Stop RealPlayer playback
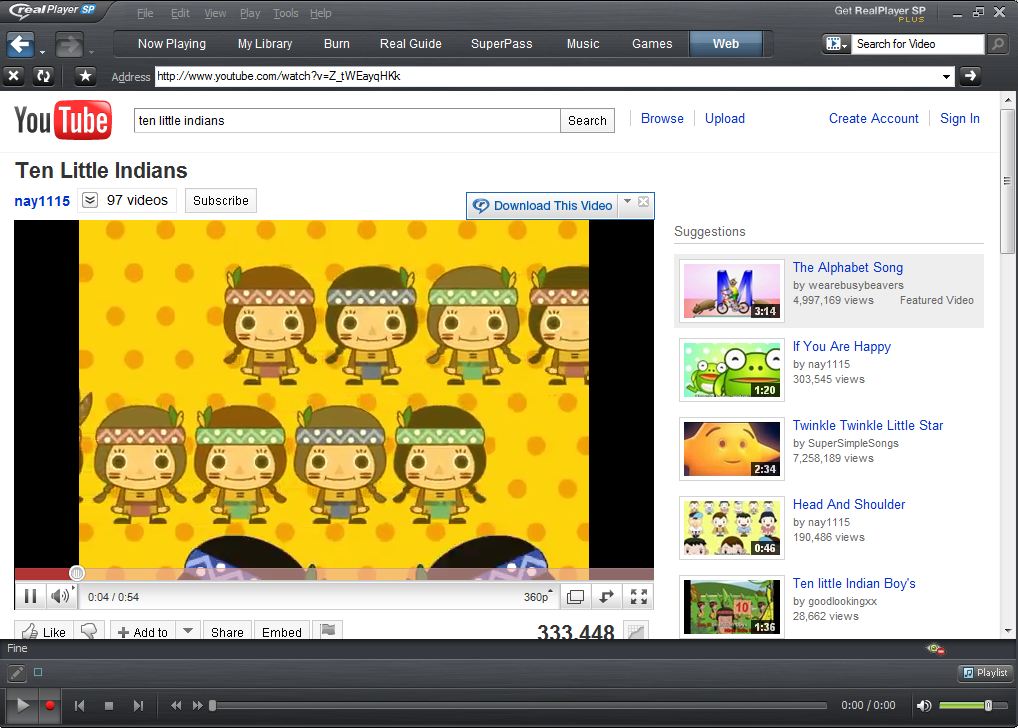This screenshot has height=728, width=1018. [109, 705]
